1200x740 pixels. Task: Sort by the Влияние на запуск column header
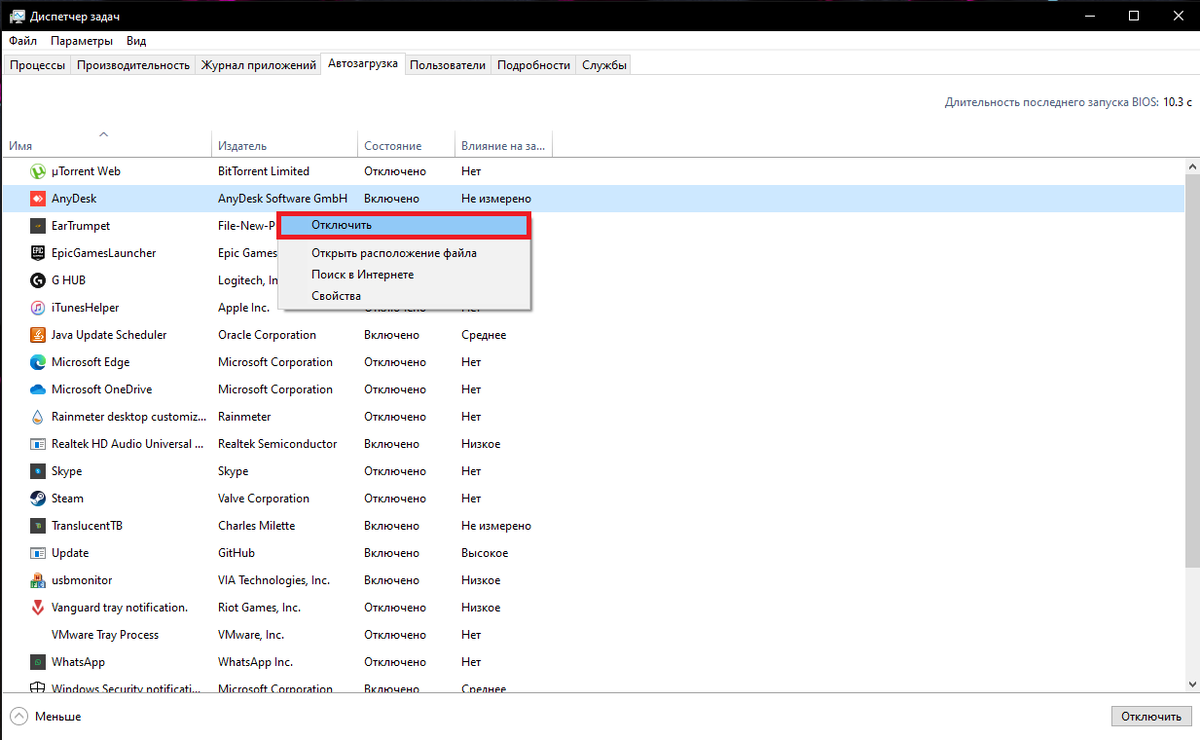pyautogui.click(x=503, y=145)
